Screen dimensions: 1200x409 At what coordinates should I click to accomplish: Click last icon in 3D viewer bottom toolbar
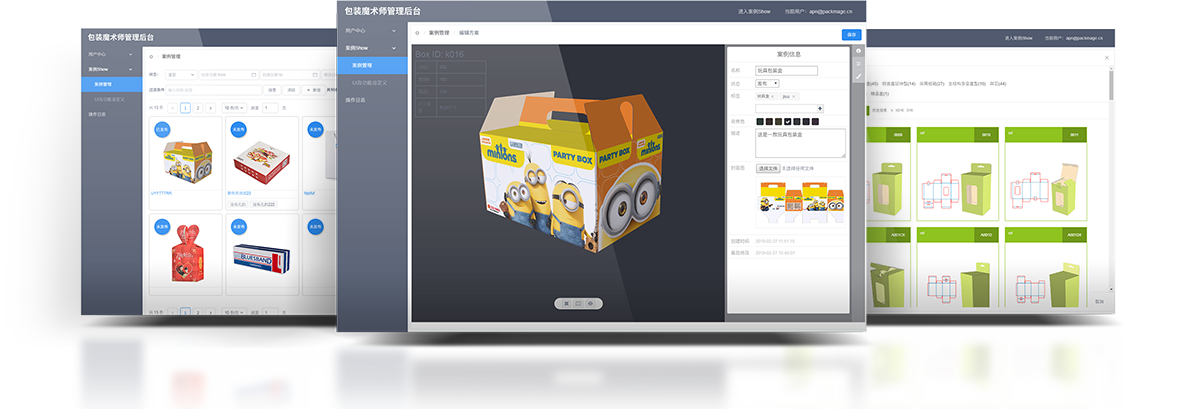[x=591, y=303]
